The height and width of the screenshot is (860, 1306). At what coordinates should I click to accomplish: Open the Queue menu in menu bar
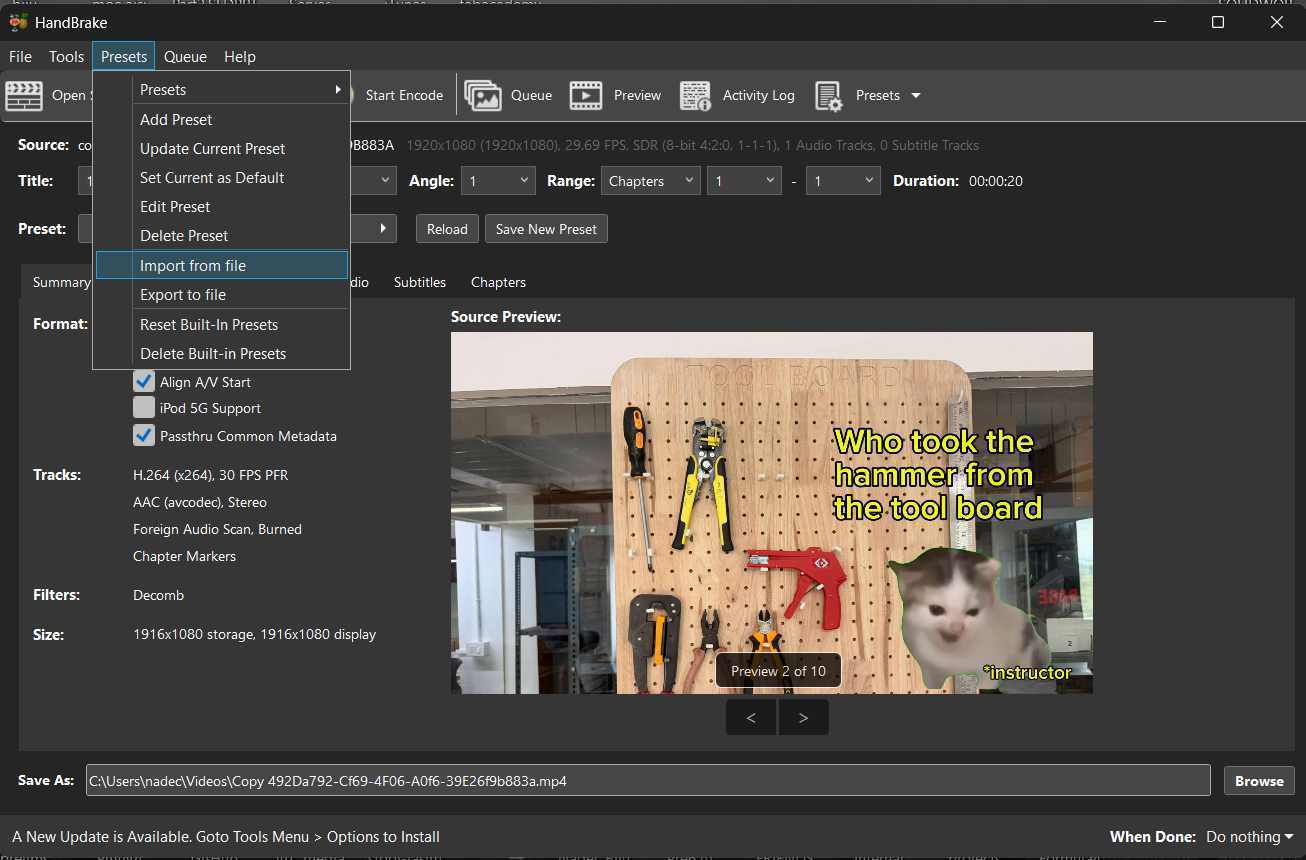[185, 57]
